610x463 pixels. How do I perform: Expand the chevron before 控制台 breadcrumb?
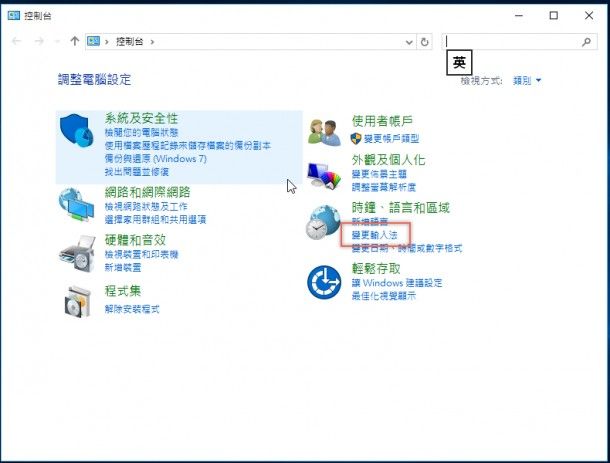[107, 42]
